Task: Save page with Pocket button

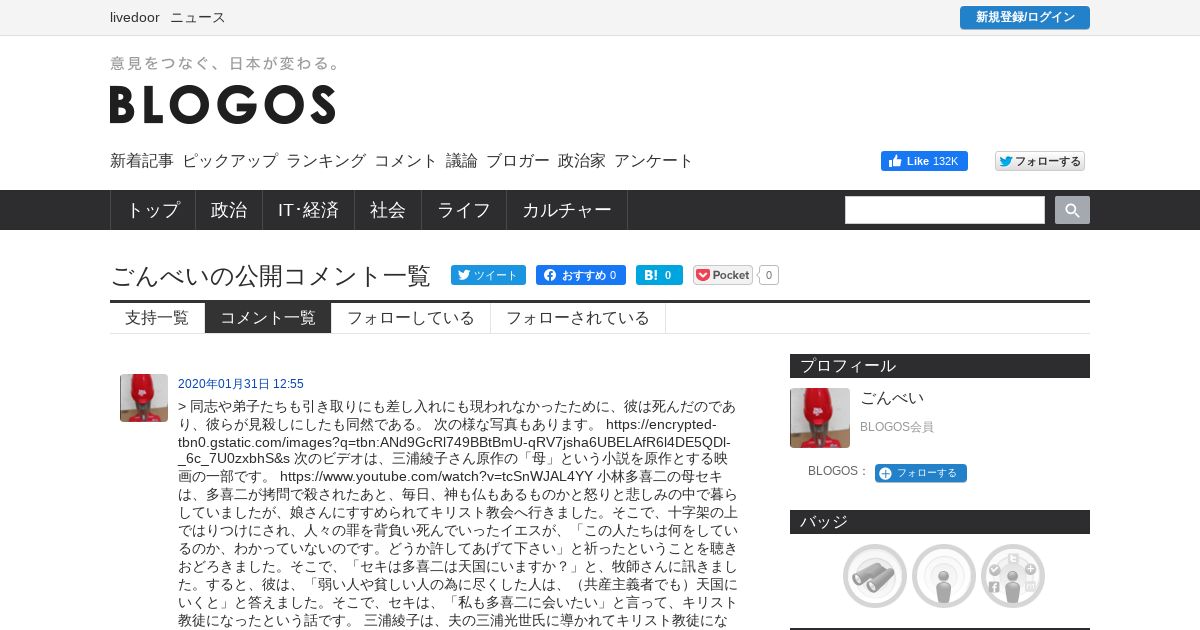Action: (723, 275)
